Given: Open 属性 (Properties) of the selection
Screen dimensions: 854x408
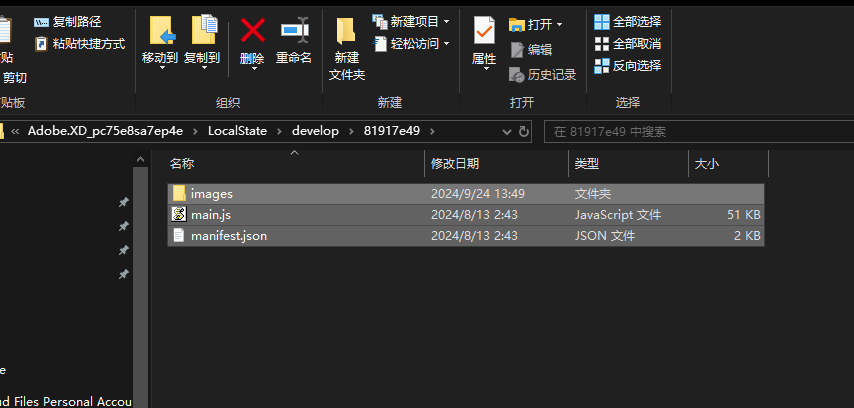Looking at the screenshot, I should 484,40.
